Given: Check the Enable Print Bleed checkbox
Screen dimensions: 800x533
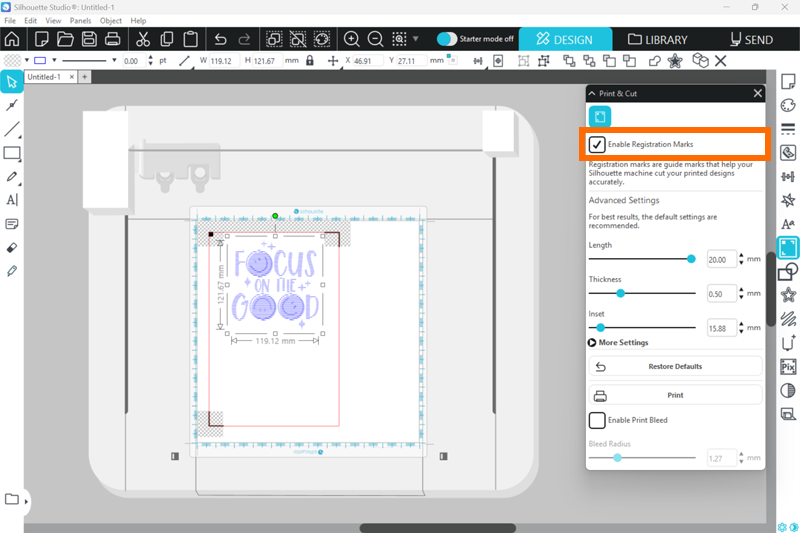Looking at the screenshot, I should point(597,420).
